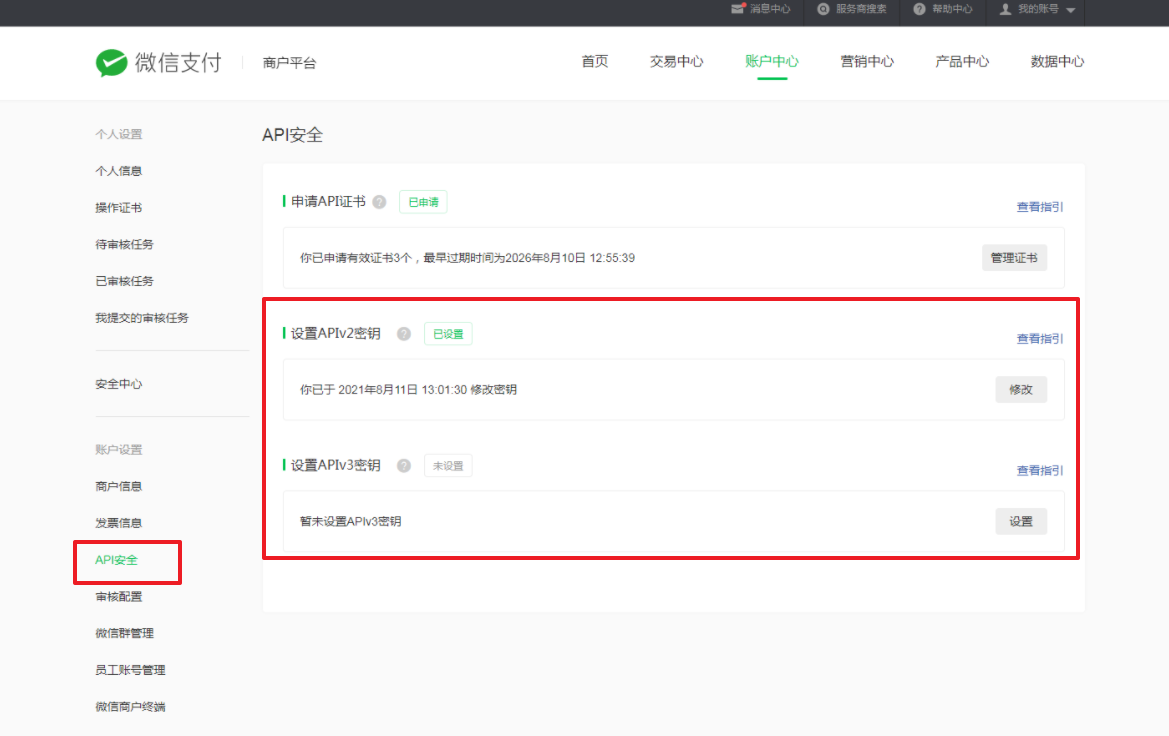Open 微信商户终端 in the sidebar
The height and width of the screenshot is (736, 1169).
click(x=130, y=706)
